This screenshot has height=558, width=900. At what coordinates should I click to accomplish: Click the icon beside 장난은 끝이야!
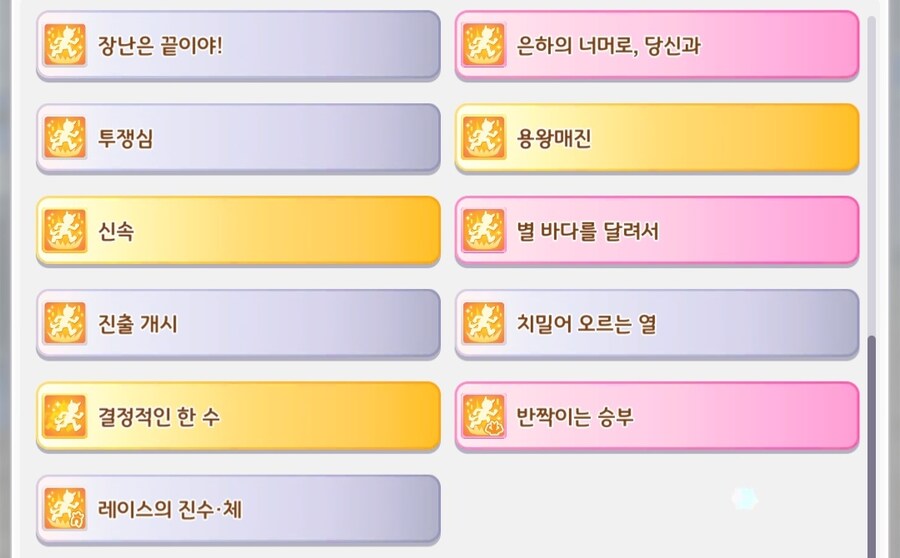coord(65,45)
